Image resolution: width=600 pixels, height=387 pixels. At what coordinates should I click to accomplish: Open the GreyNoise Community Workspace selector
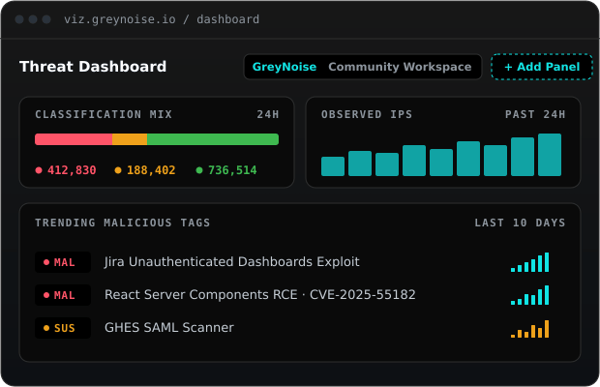pyautogui.click(x=362, y=67)
